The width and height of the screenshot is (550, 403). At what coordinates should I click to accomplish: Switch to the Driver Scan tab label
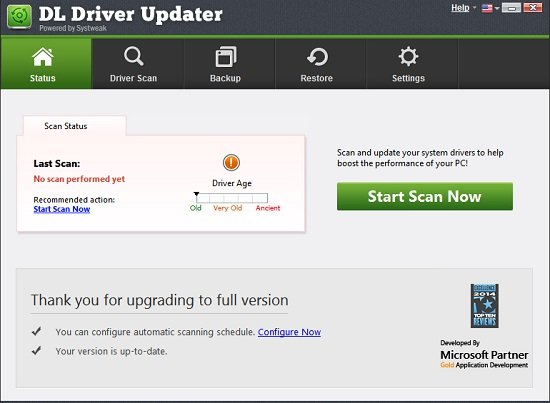coord(133,78)
